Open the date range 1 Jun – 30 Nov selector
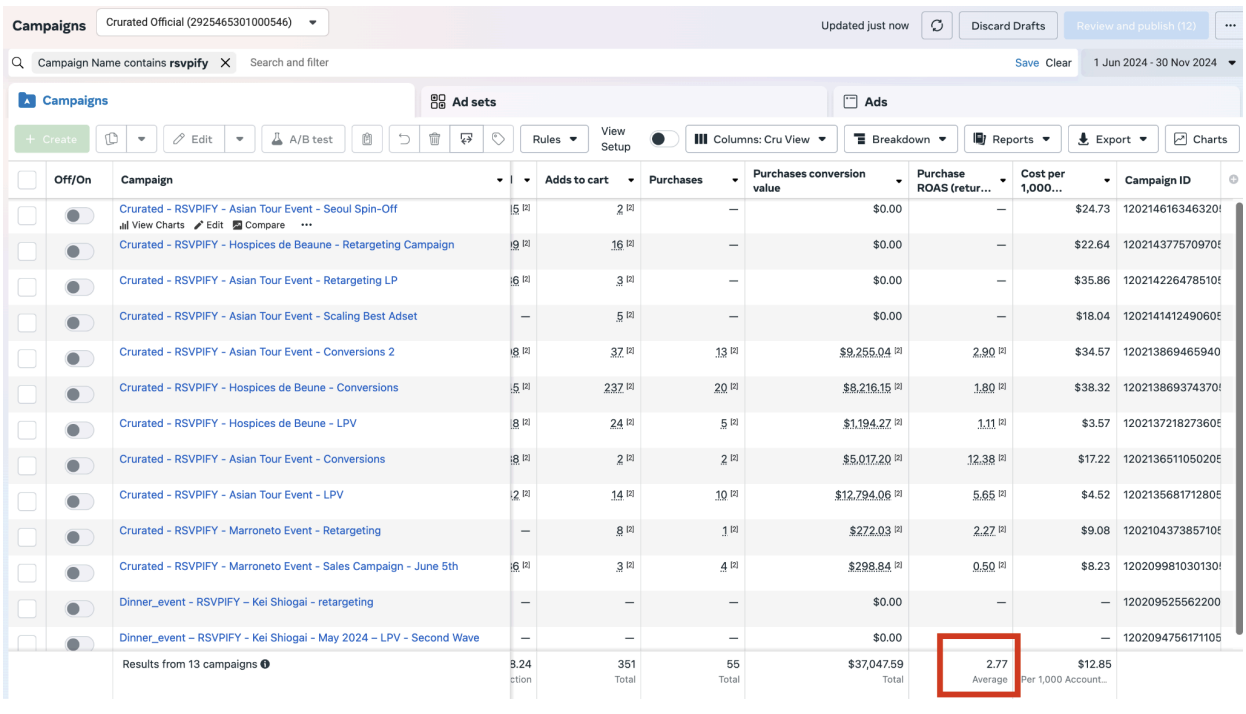1246x714 pixels. click(x=1163, y=62)
